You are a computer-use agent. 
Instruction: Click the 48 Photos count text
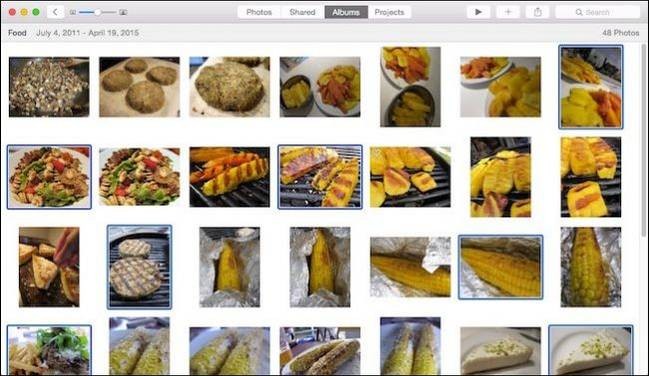[x=620, y=33]
